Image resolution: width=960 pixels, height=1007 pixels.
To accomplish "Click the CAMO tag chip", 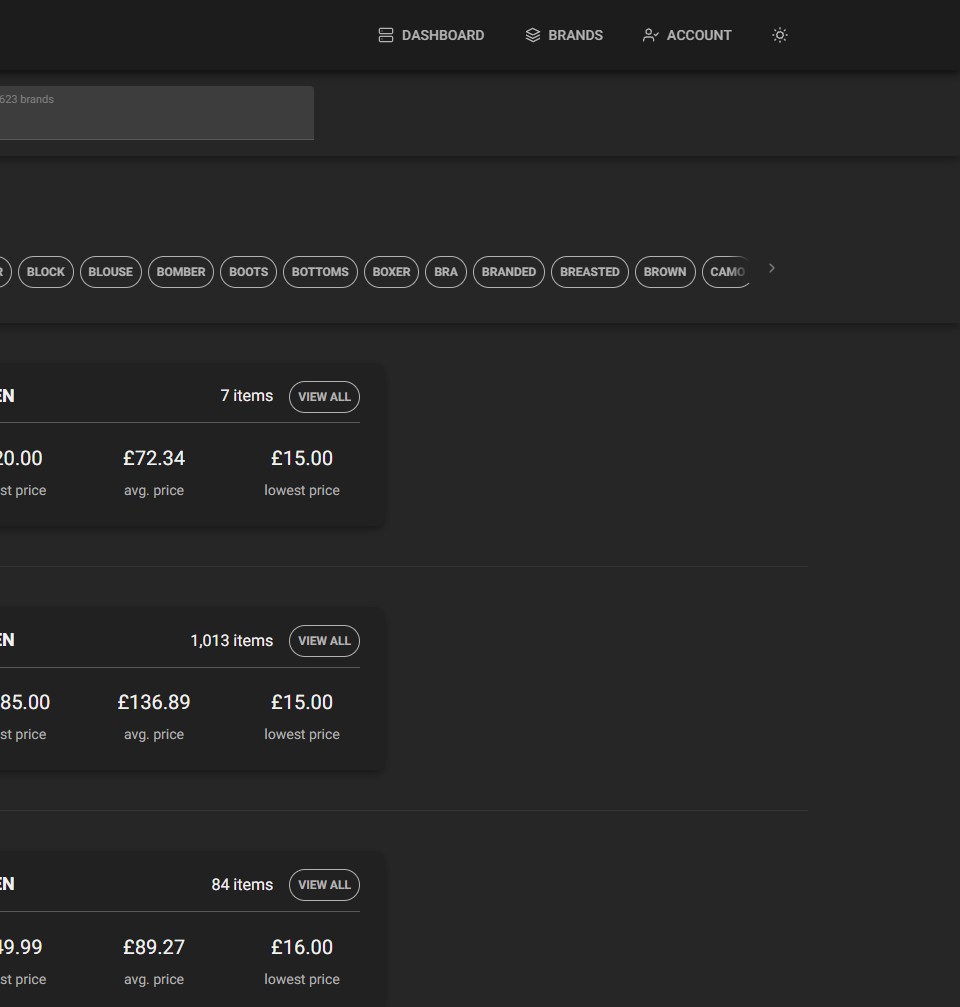I will [x=726, y=272].
